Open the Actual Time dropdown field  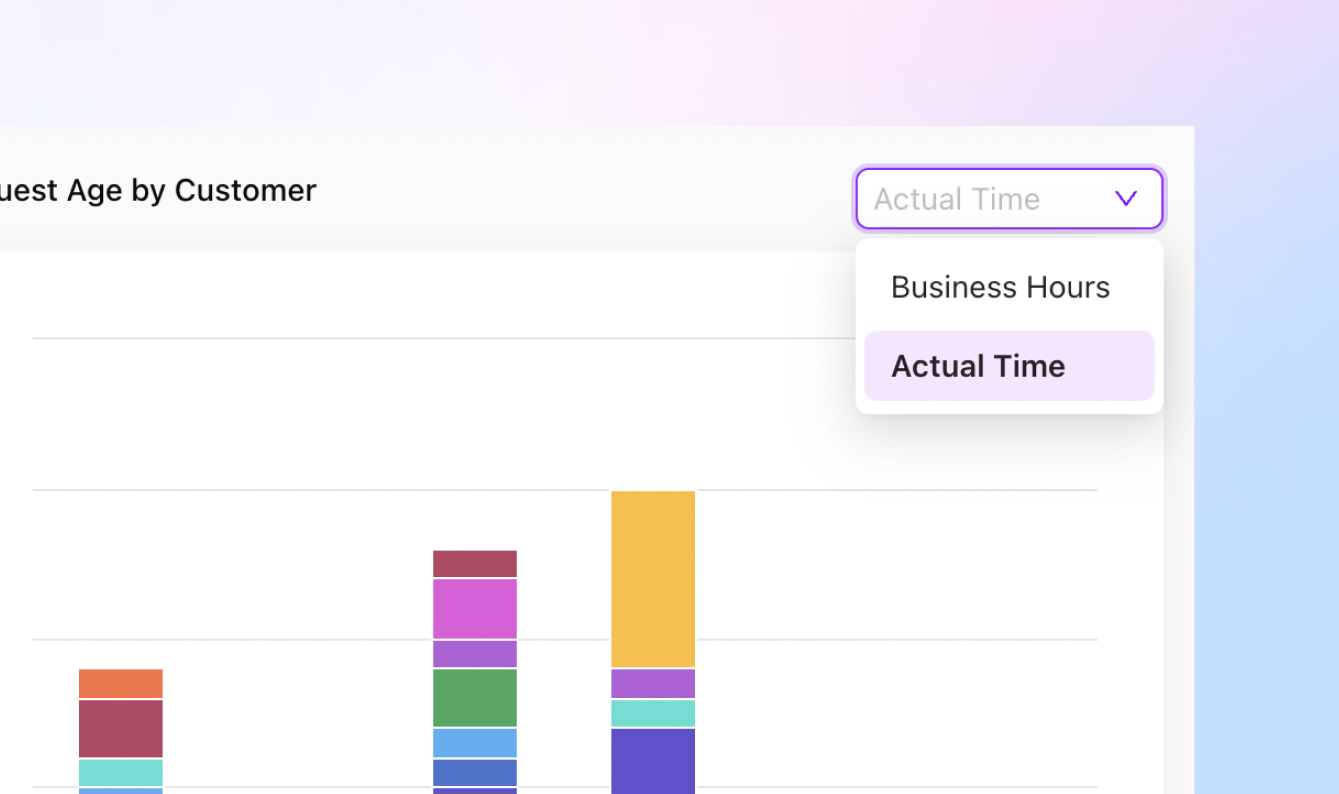click(x=1009, y=199)
